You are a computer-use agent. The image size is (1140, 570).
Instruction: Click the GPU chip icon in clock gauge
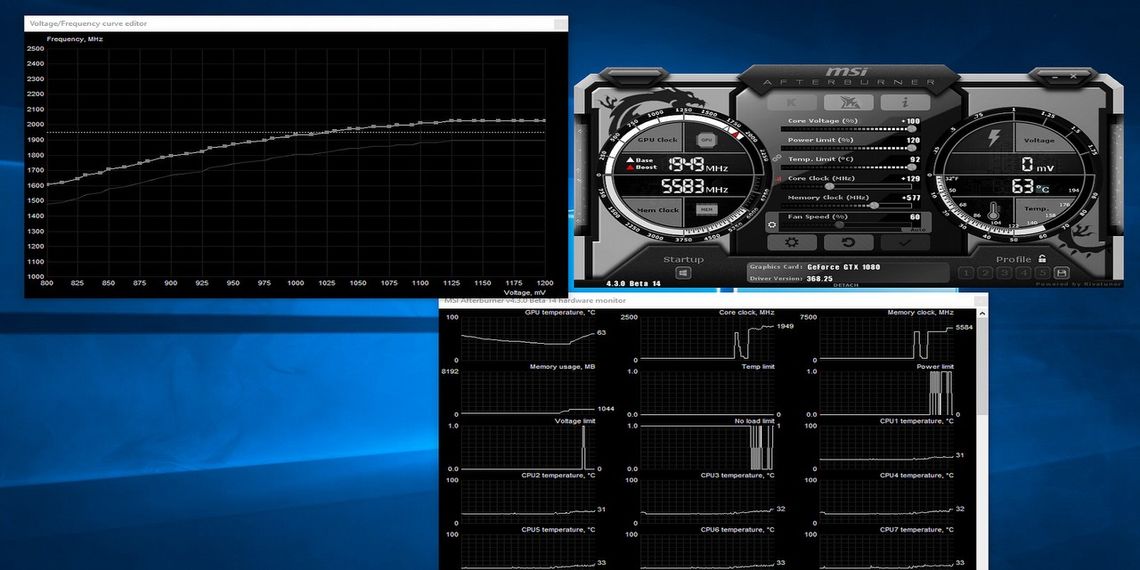coord(705,140)
